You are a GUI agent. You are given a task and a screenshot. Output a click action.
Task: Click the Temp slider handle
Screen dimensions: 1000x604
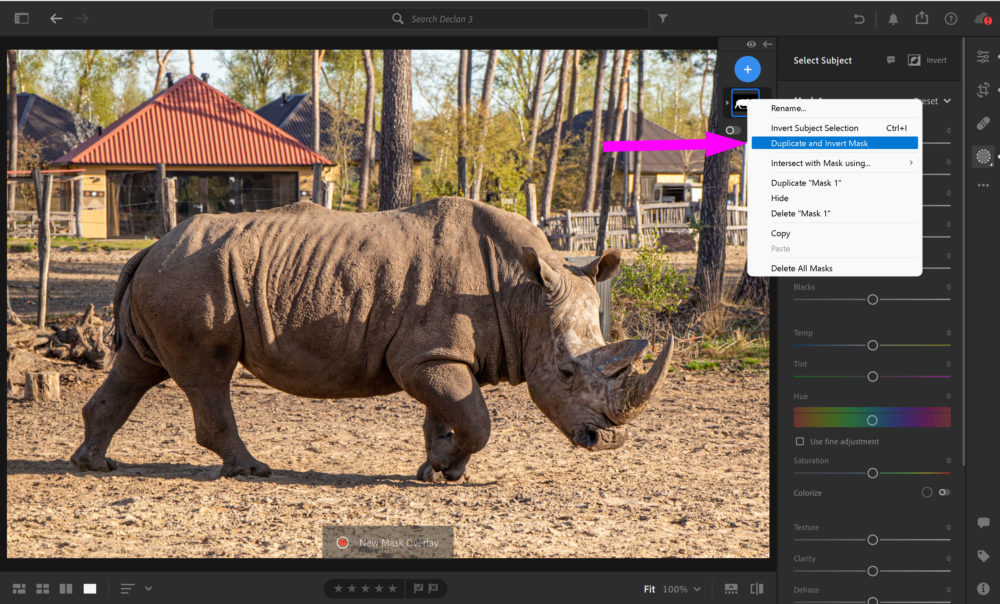tap(872, 346)
